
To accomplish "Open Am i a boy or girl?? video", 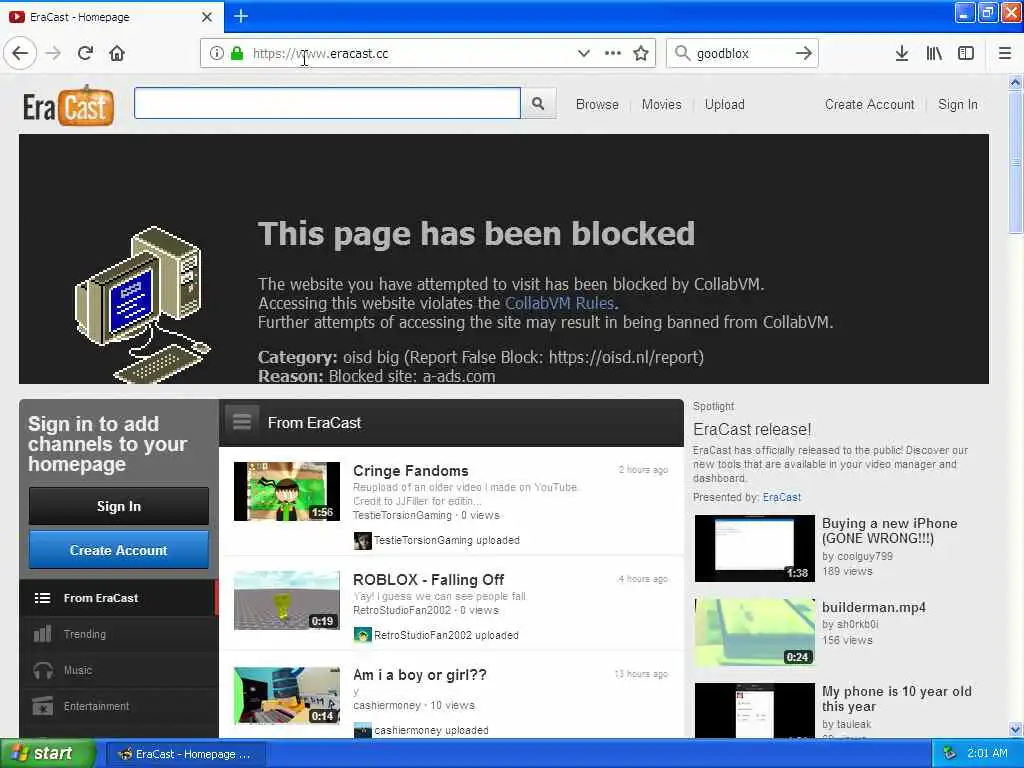I will coord(419,675).
